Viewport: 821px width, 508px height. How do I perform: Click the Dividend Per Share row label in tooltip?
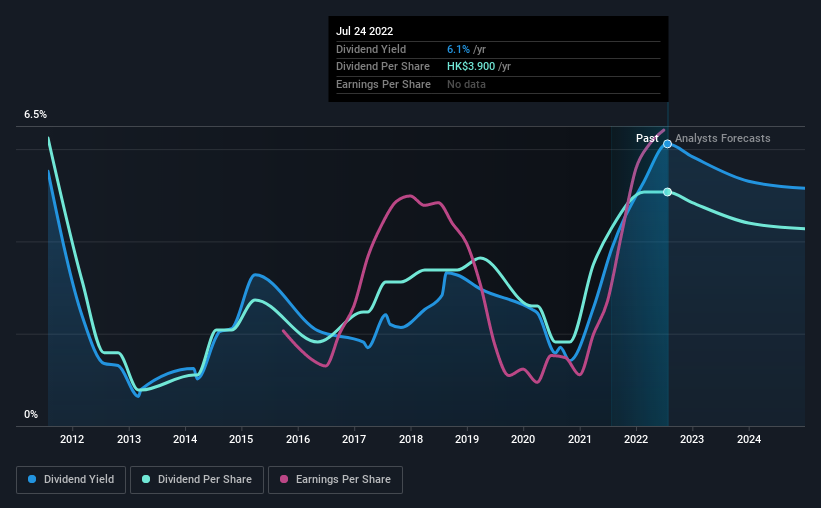(383, 67)
